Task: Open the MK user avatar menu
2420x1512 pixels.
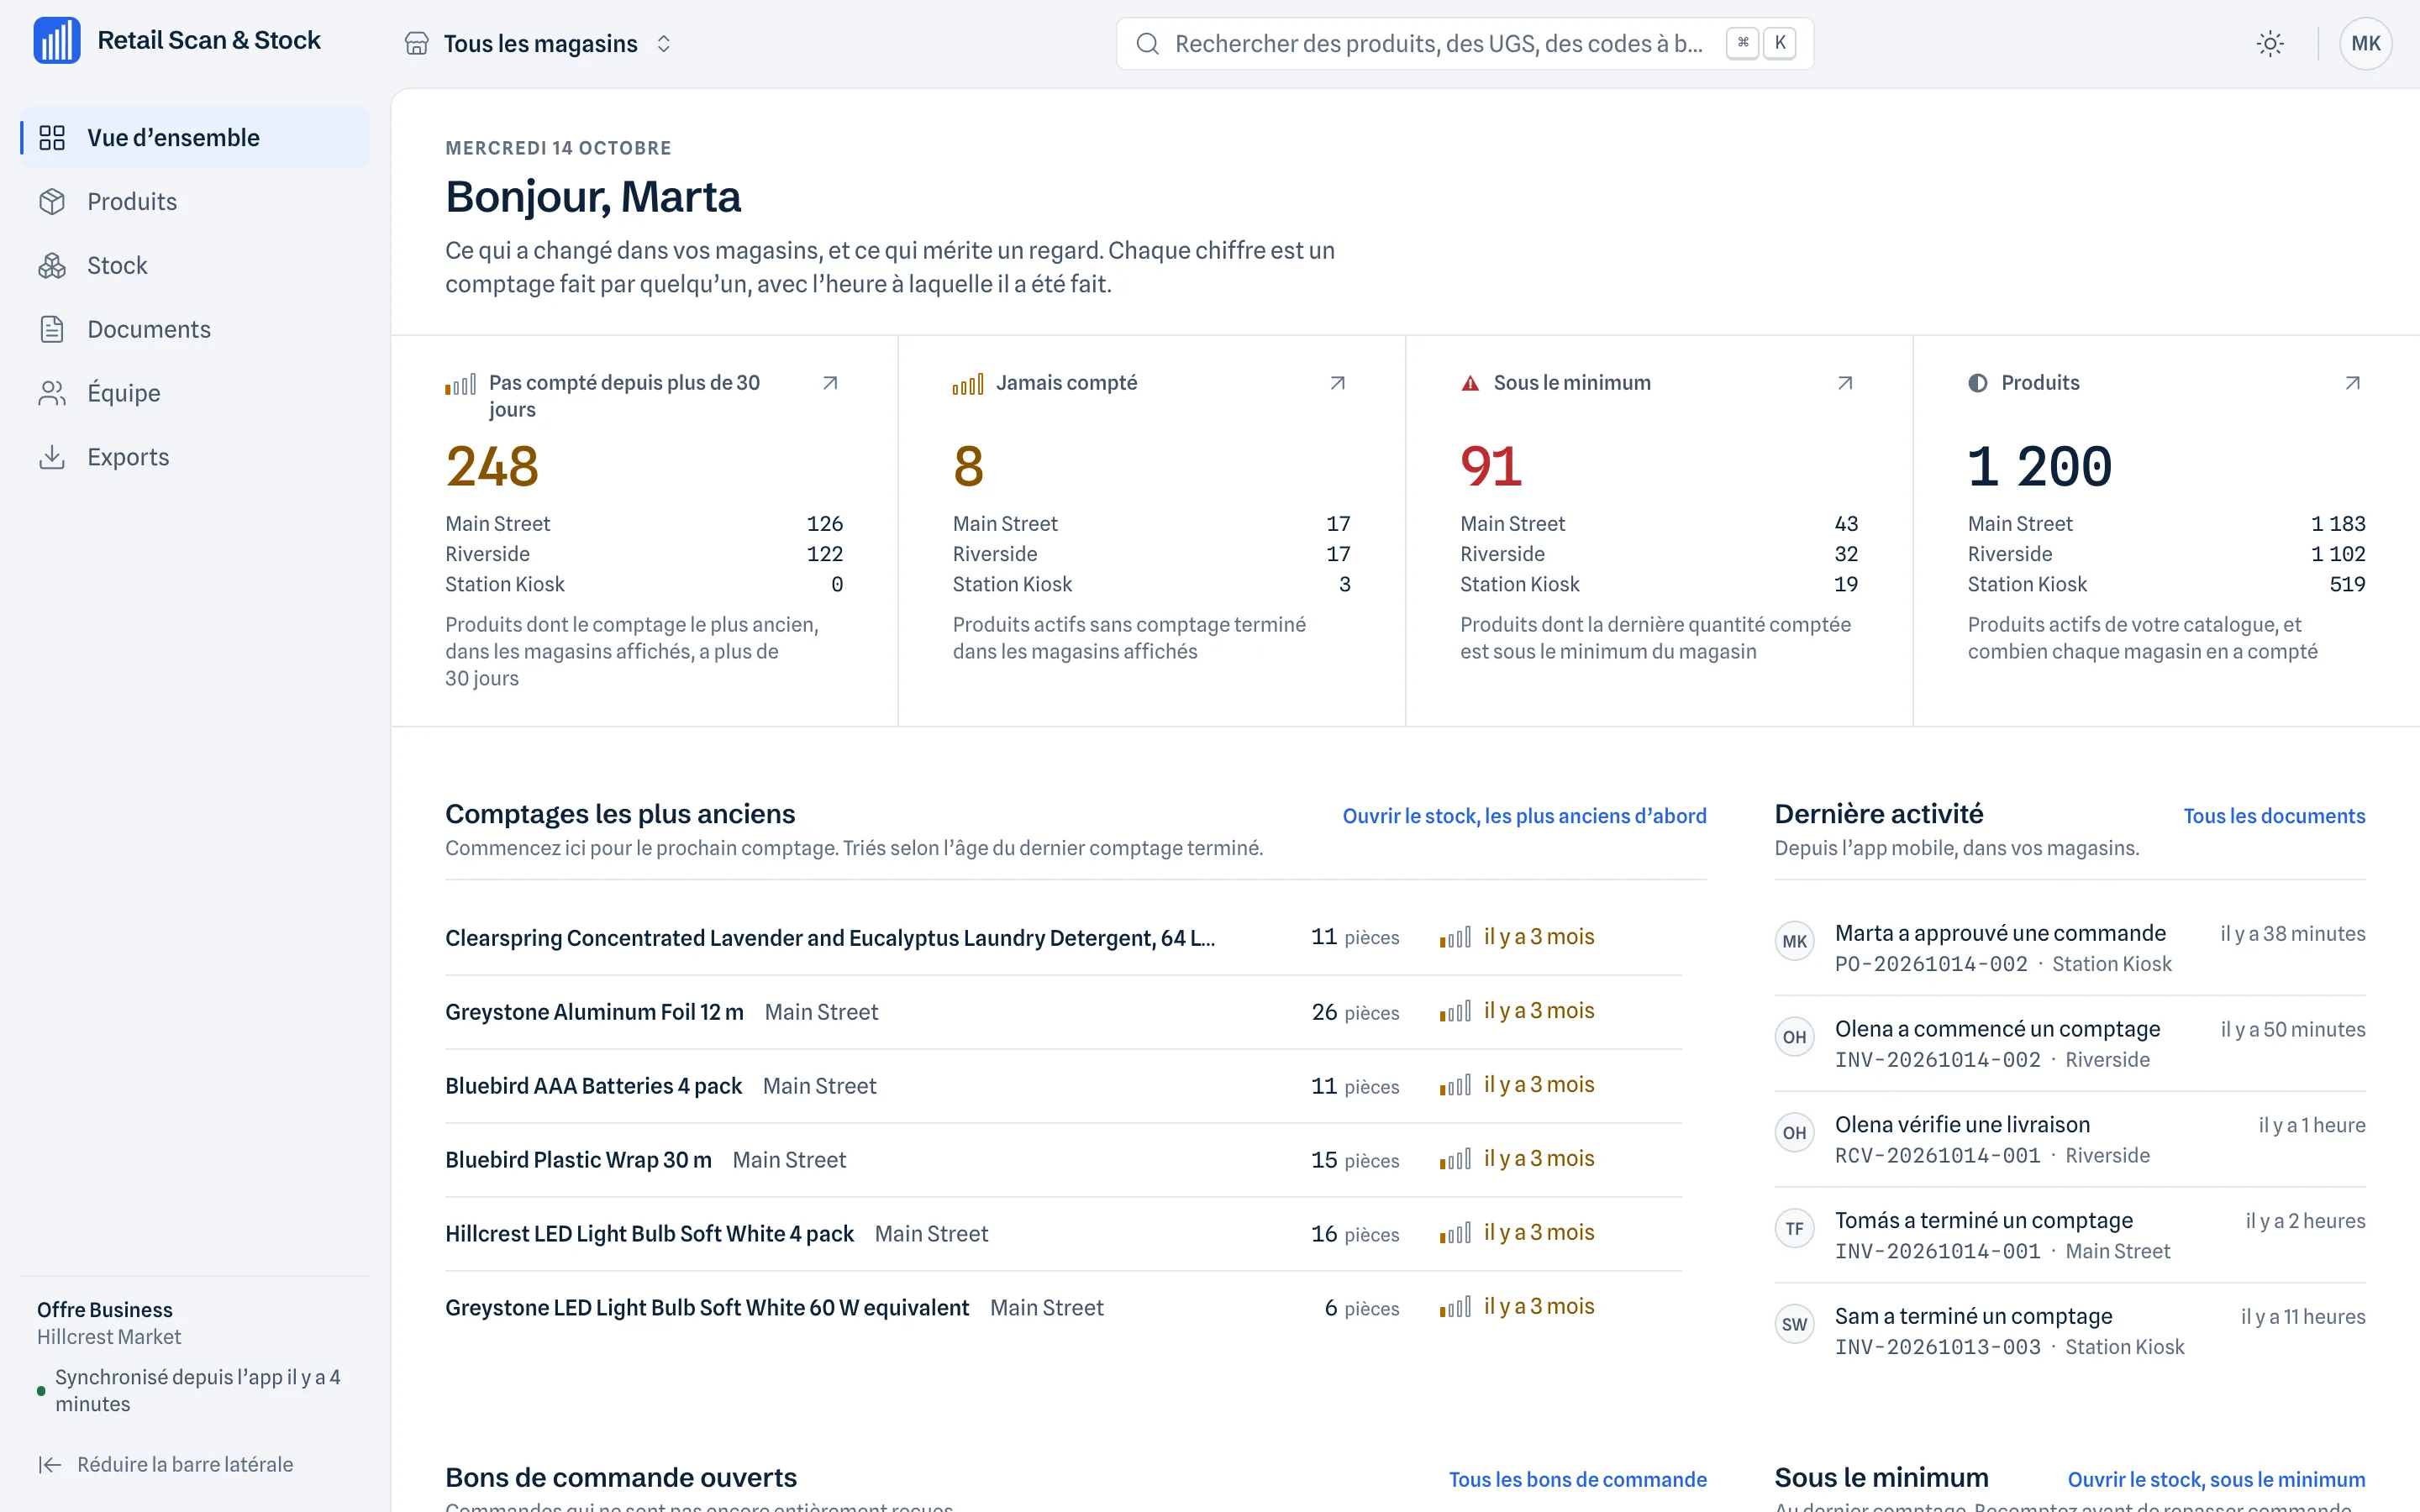Action: [x=2365, y=44]
